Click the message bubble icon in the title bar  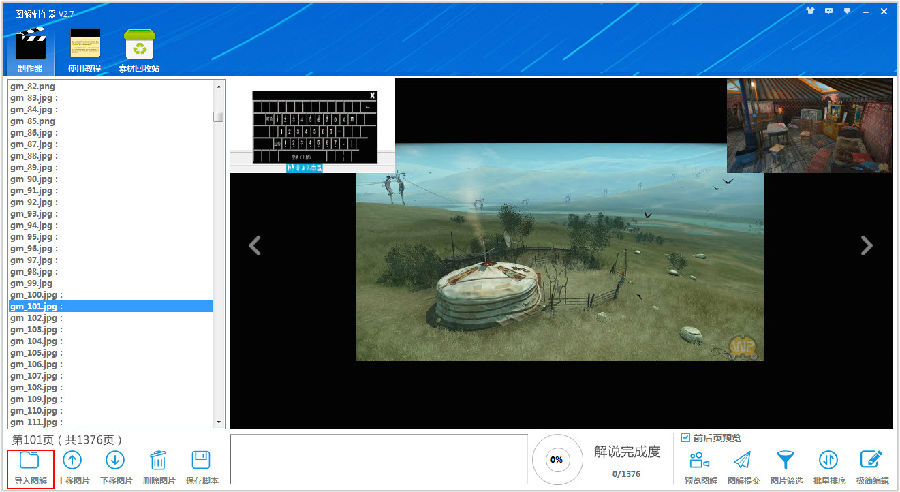coord(829,10)
